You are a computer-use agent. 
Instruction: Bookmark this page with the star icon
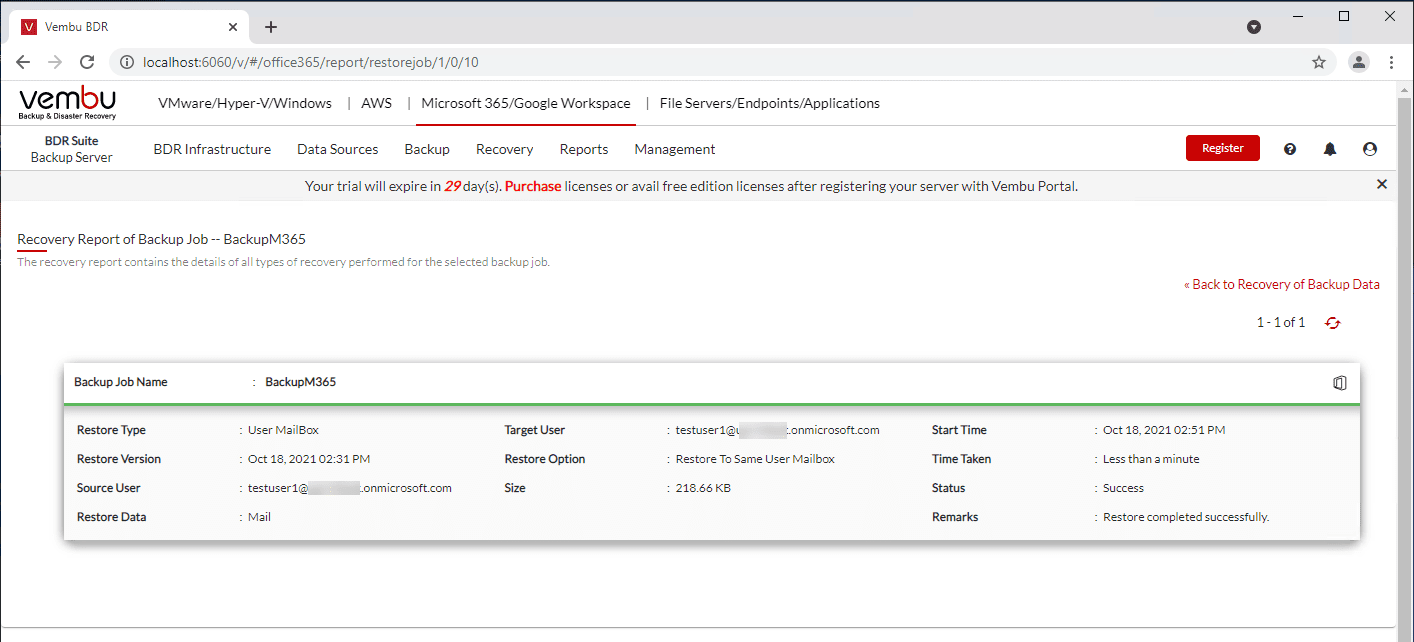coord(1319,62)
